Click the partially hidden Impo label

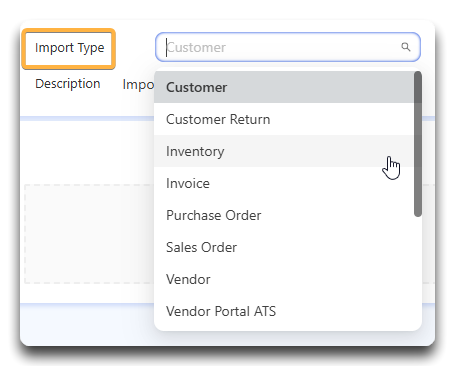[x=138, y=85]
